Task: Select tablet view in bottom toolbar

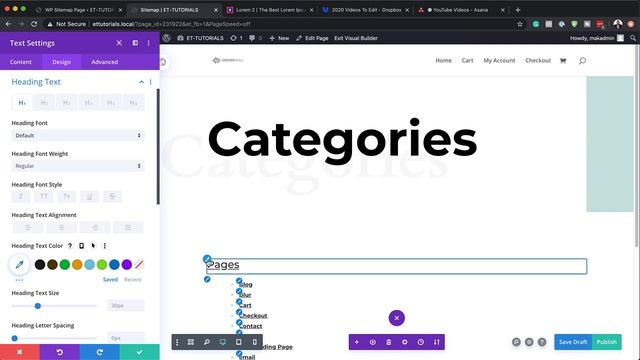Action: (238, 342)
